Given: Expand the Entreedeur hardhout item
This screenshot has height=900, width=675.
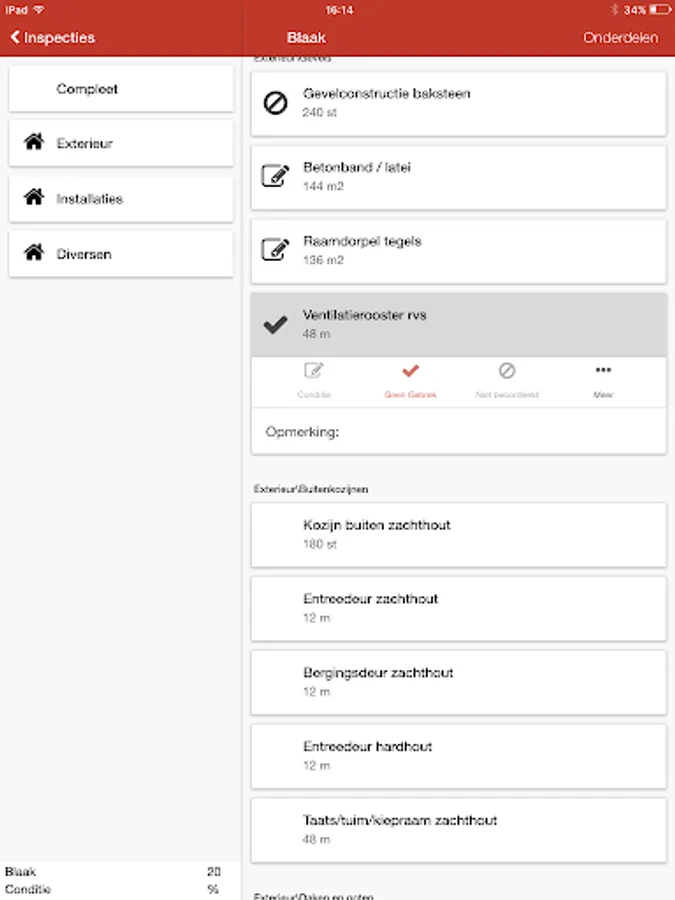Looking at the screenshot, I should 458,756.
